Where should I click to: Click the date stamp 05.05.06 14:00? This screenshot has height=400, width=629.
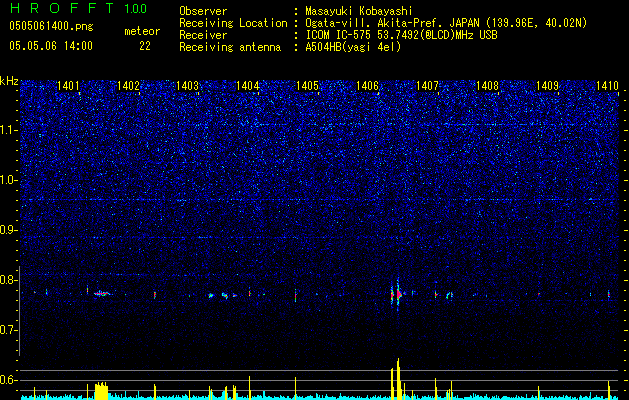tap(51, 46)
